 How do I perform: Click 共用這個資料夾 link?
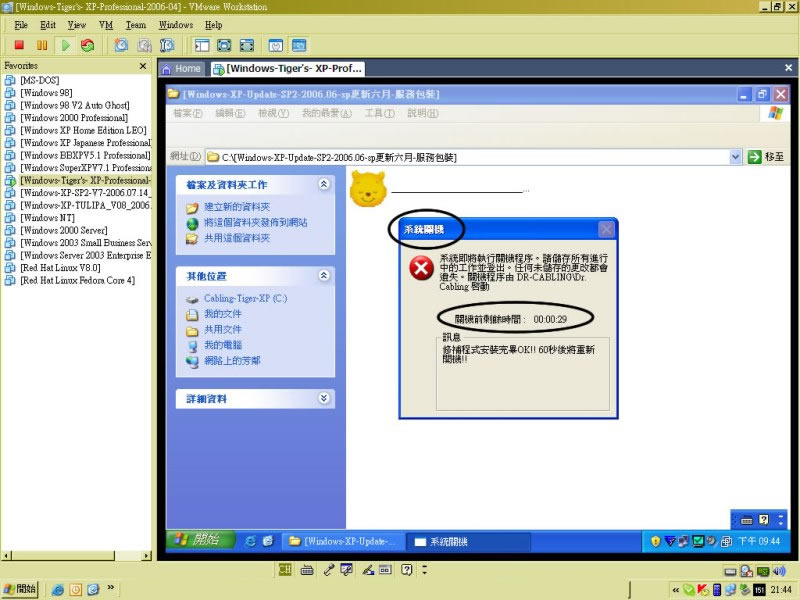(x=237, y=238)
